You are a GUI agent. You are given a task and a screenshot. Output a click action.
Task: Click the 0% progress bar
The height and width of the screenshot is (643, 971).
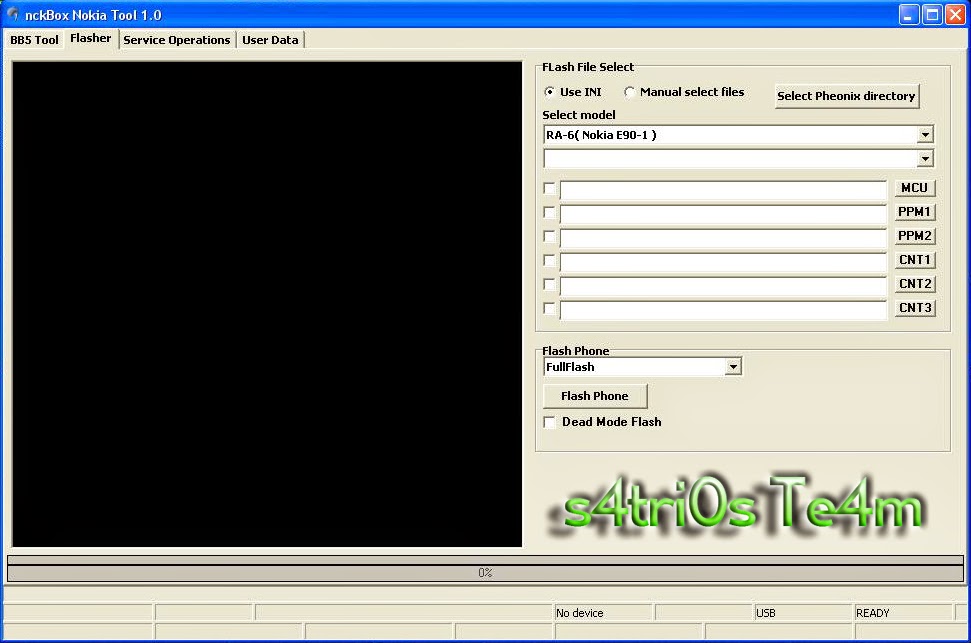485,572
